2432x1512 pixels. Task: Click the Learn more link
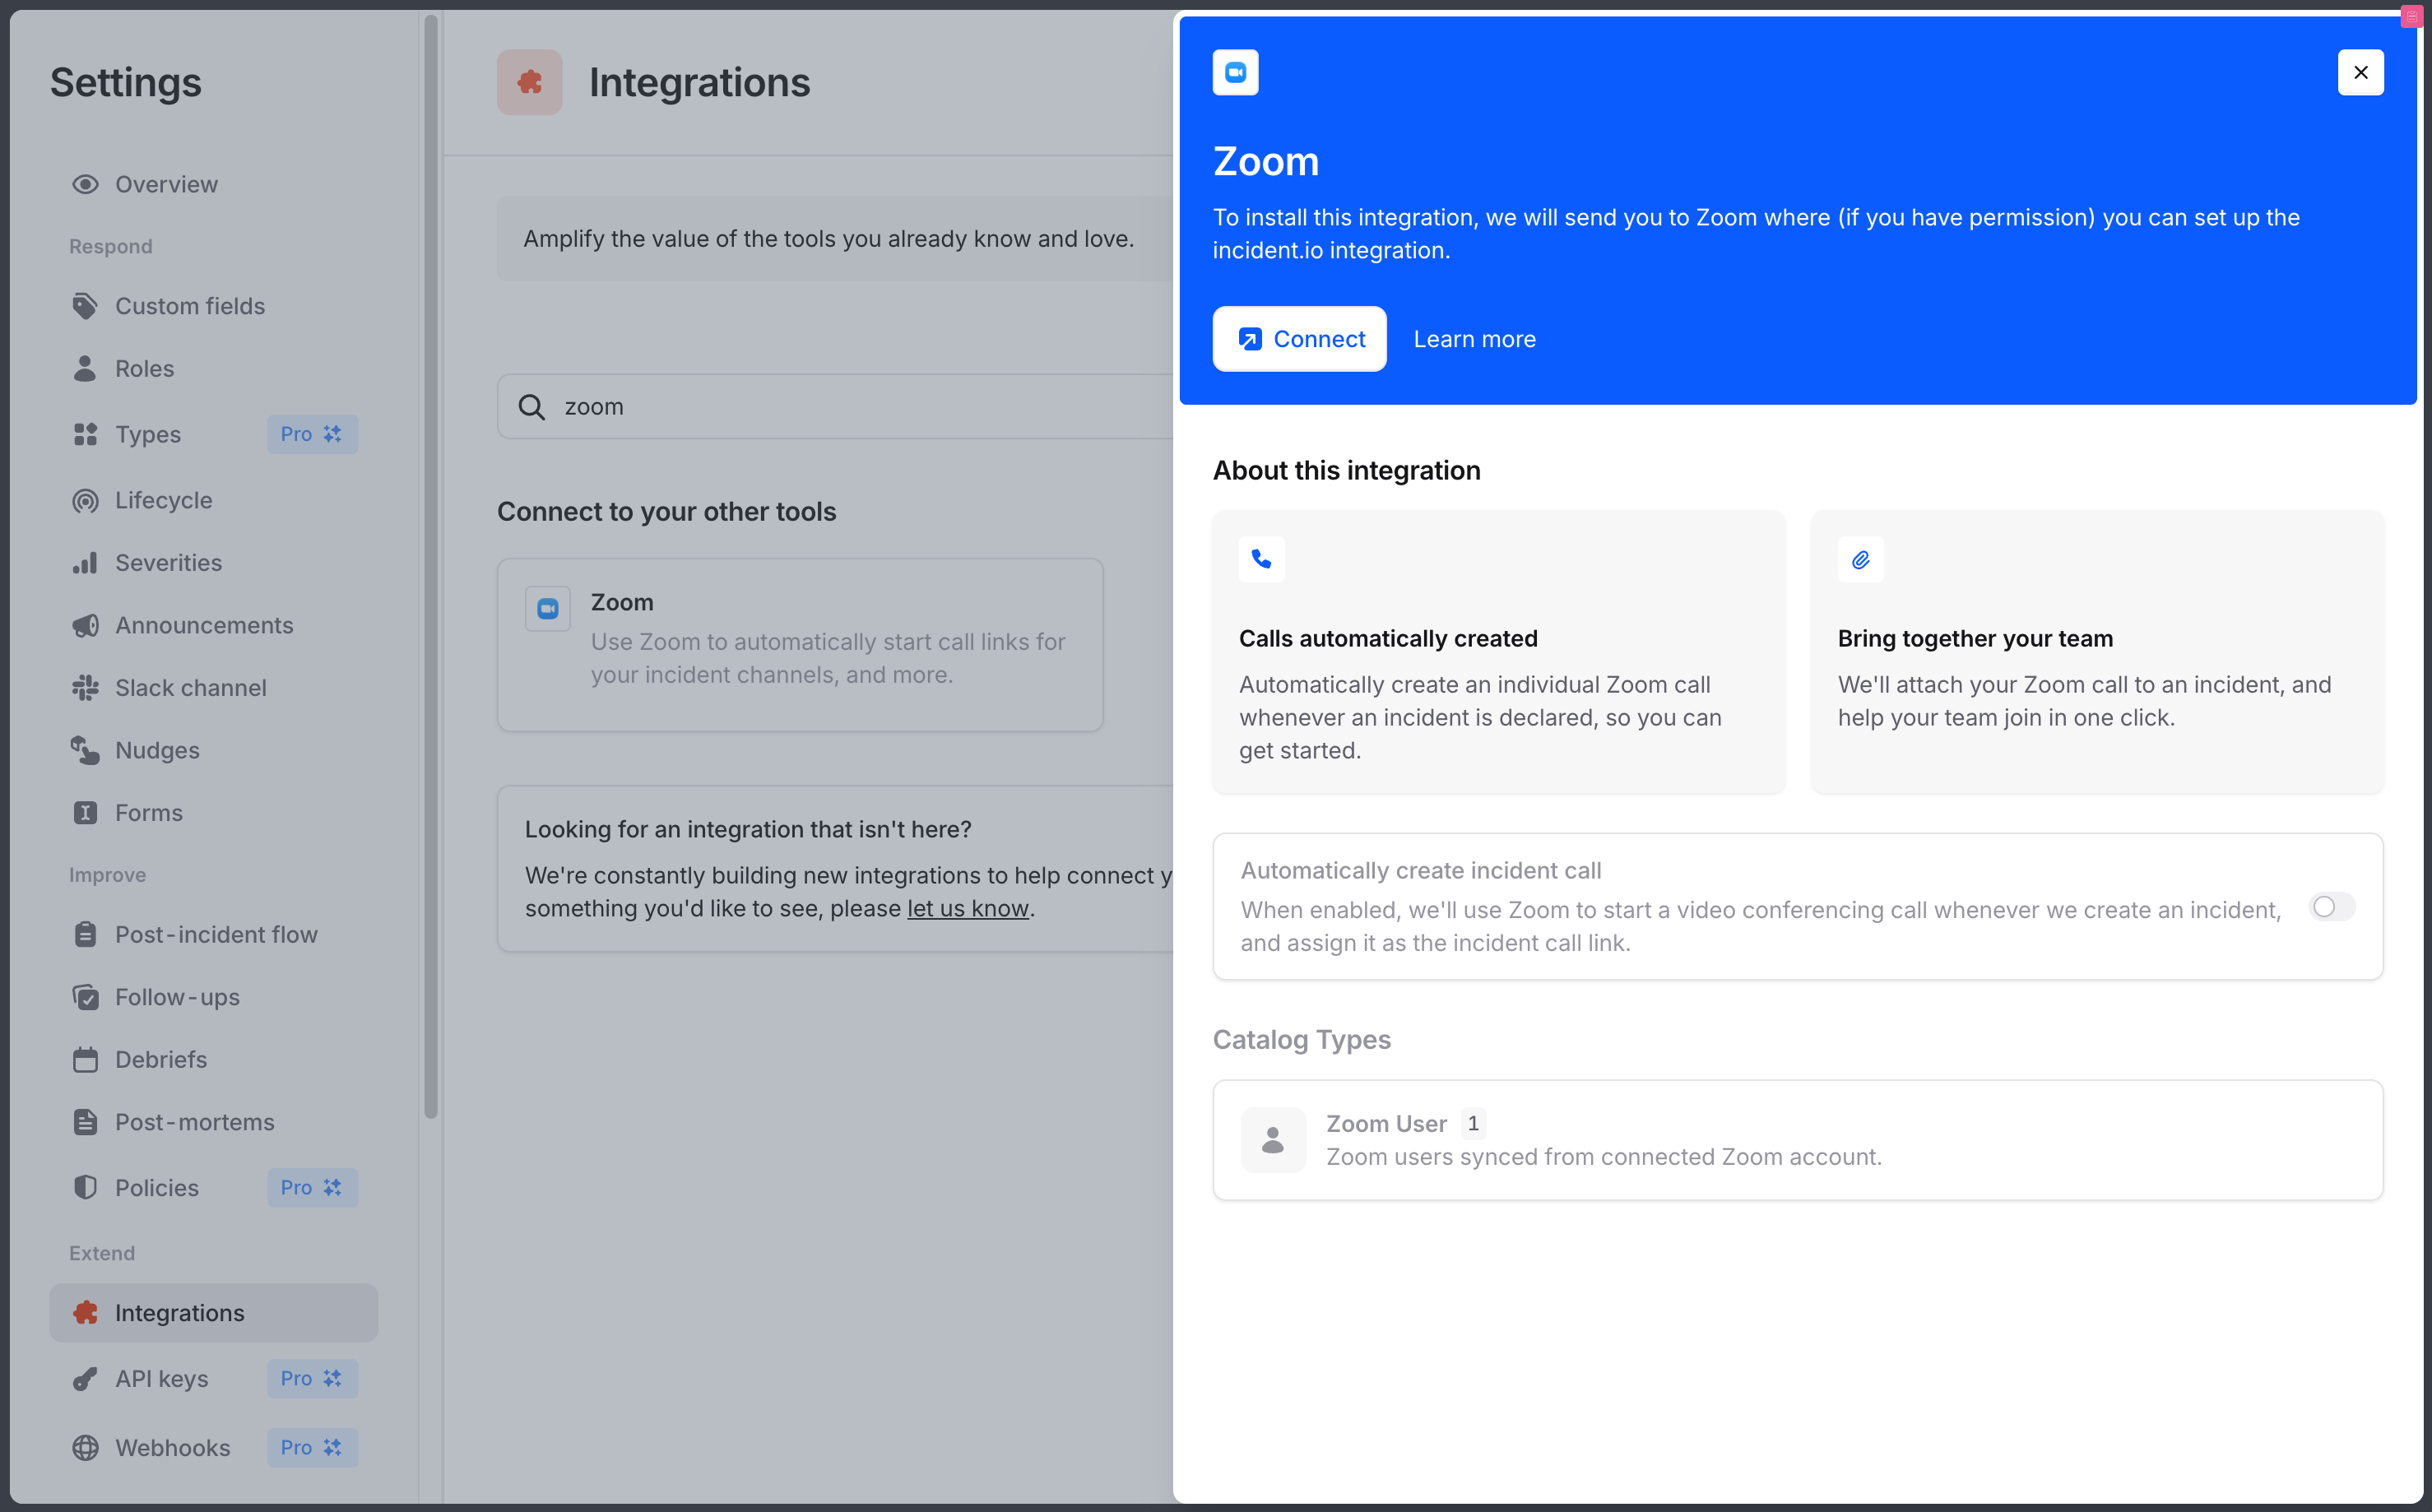pos(1474,339)
